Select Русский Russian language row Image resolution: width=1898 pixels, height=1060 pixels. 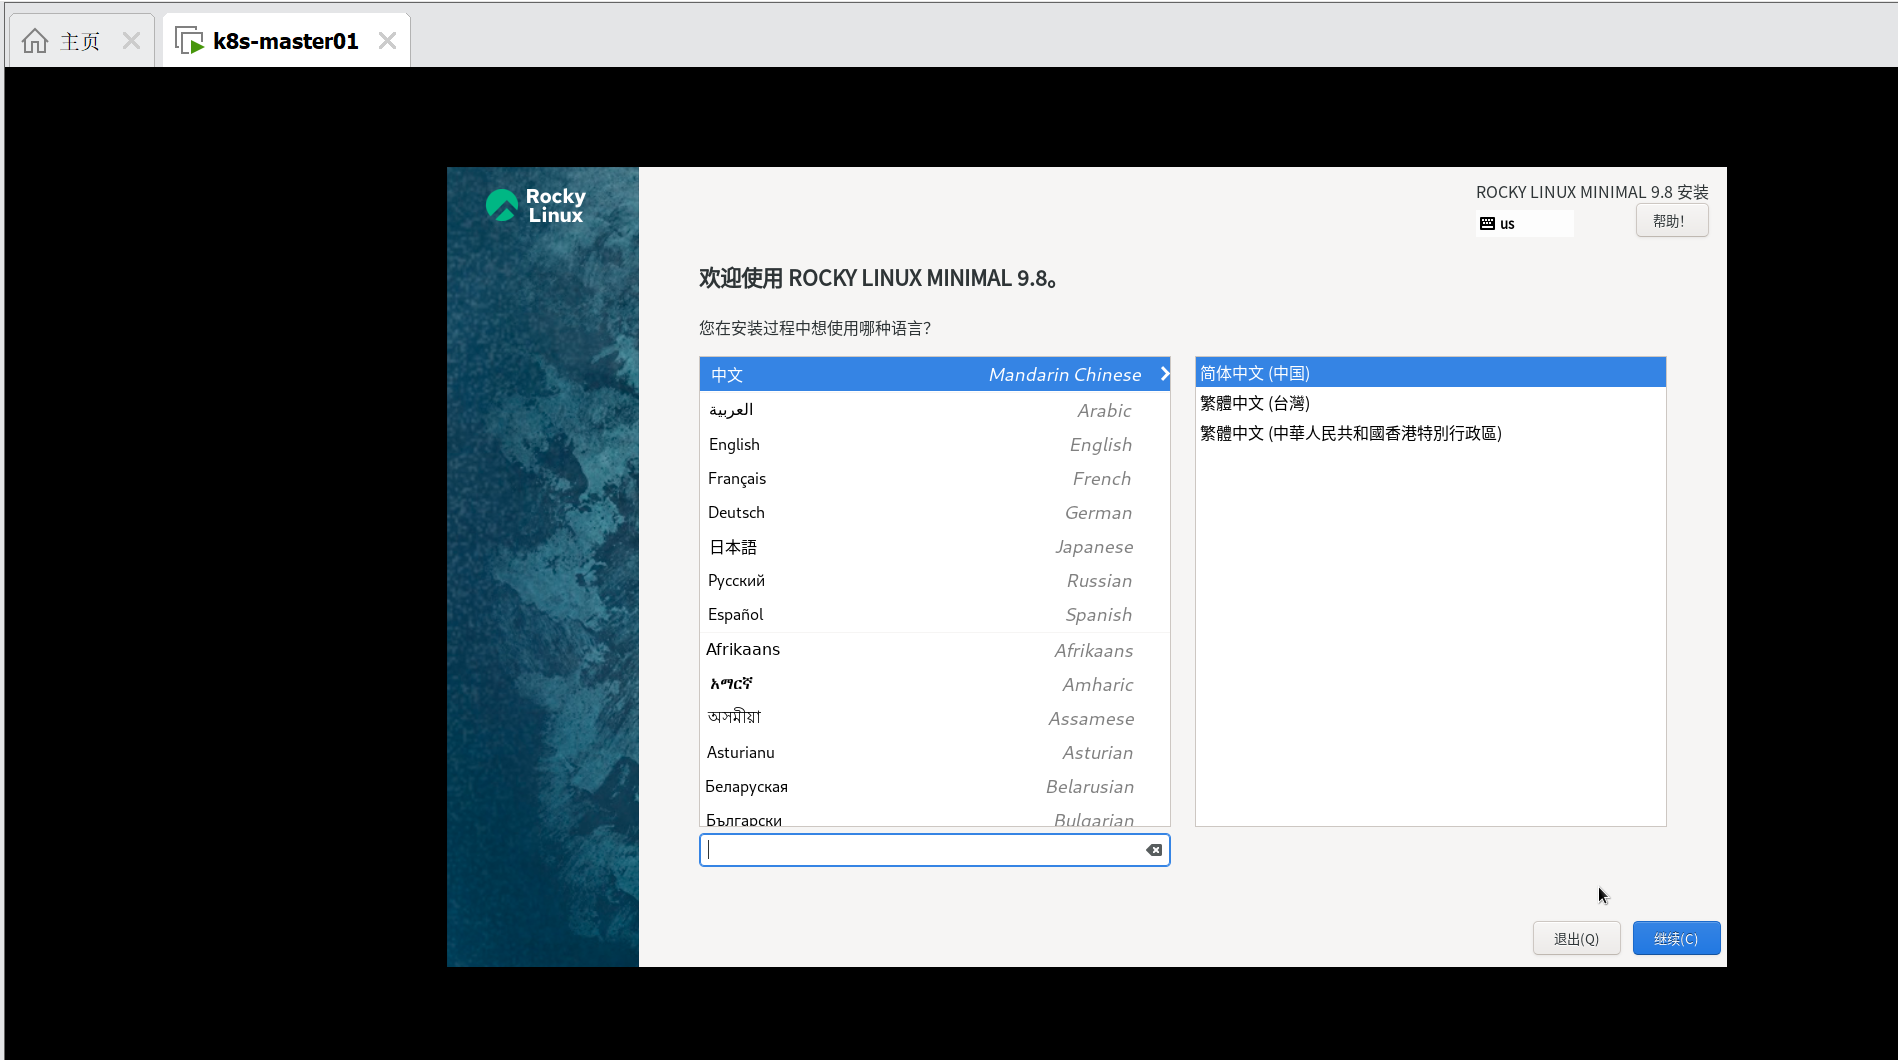click(935, 580)
